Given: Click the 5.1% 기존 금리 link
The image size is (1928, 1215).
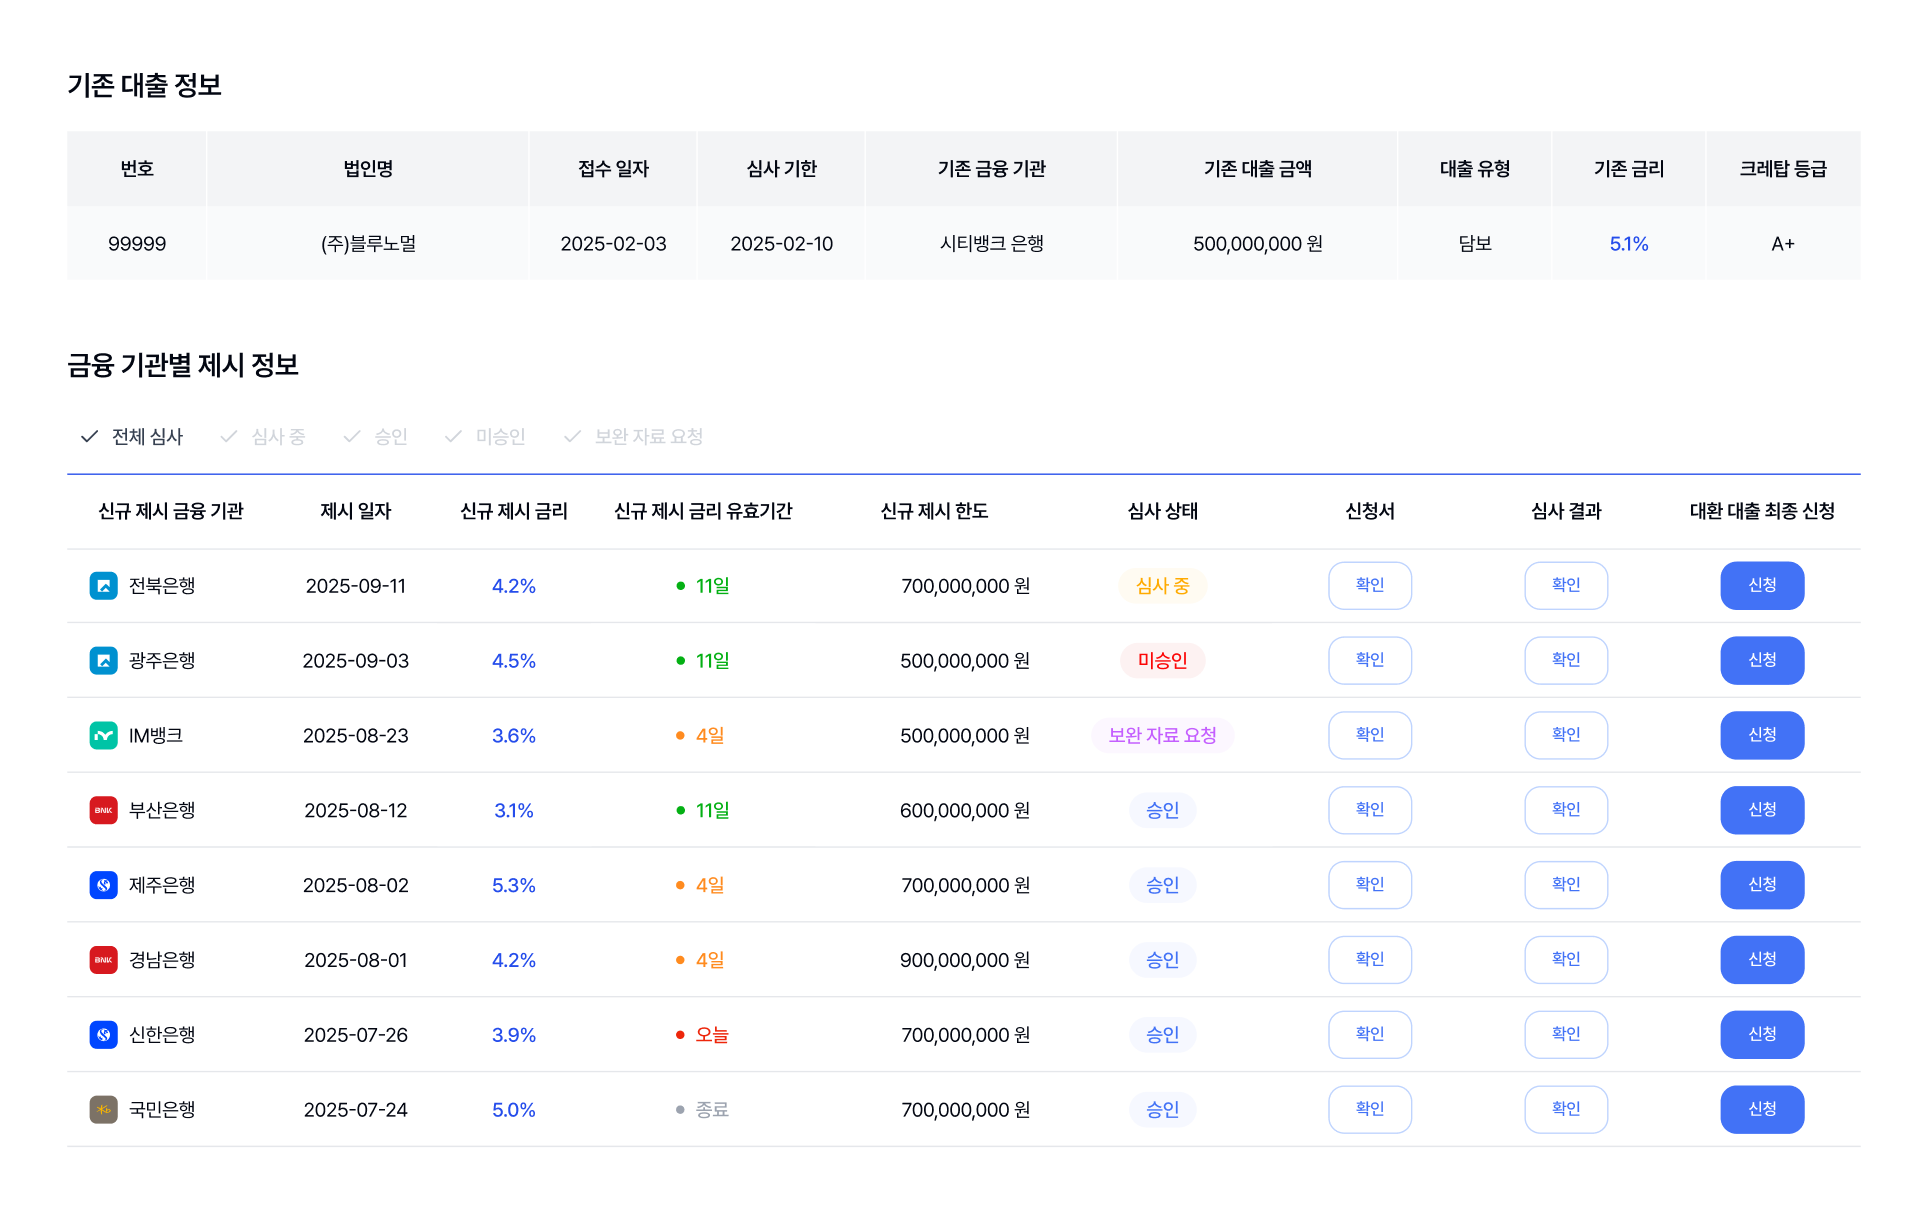Looking at the screenshot, I should point(1628,244).
